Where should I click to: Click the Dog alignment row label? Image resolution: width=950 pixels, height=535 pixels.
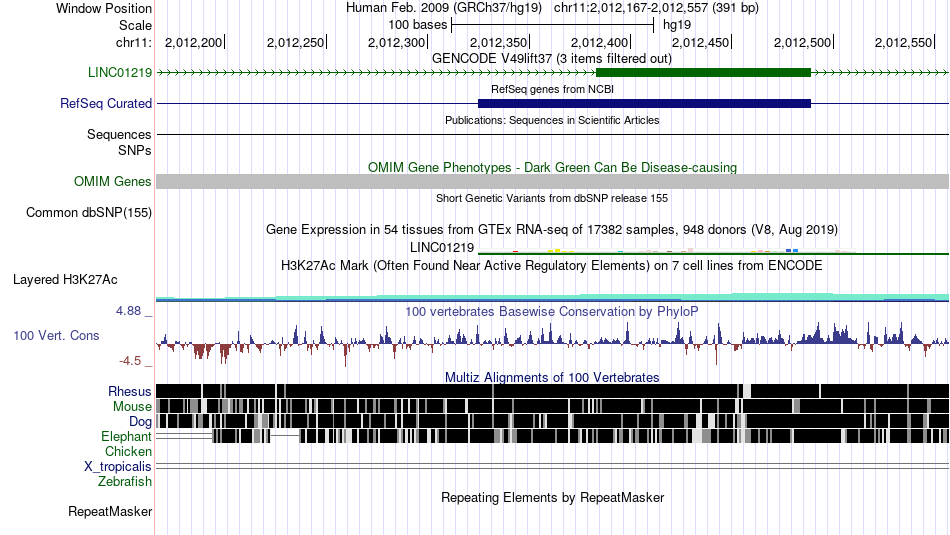tap(140, 422)
